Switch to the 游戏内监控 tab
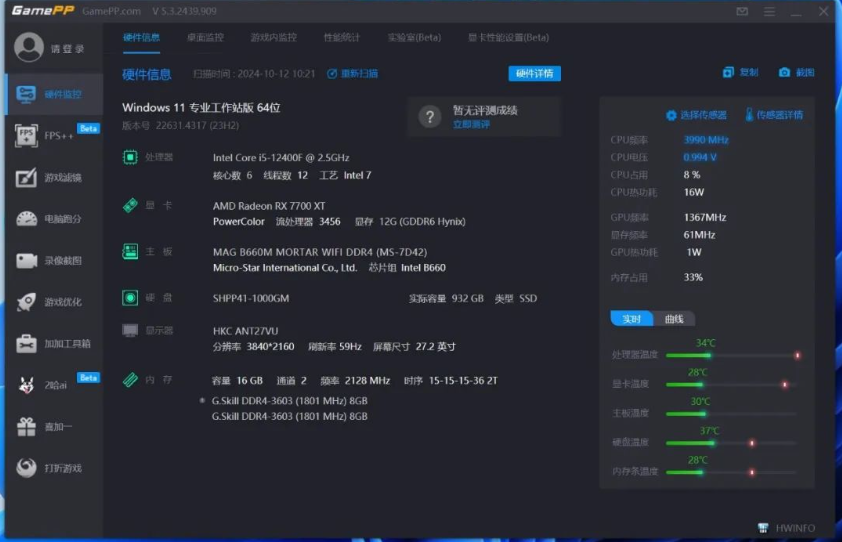The height and width of the screenshot is (542, 842). (273, 38)
